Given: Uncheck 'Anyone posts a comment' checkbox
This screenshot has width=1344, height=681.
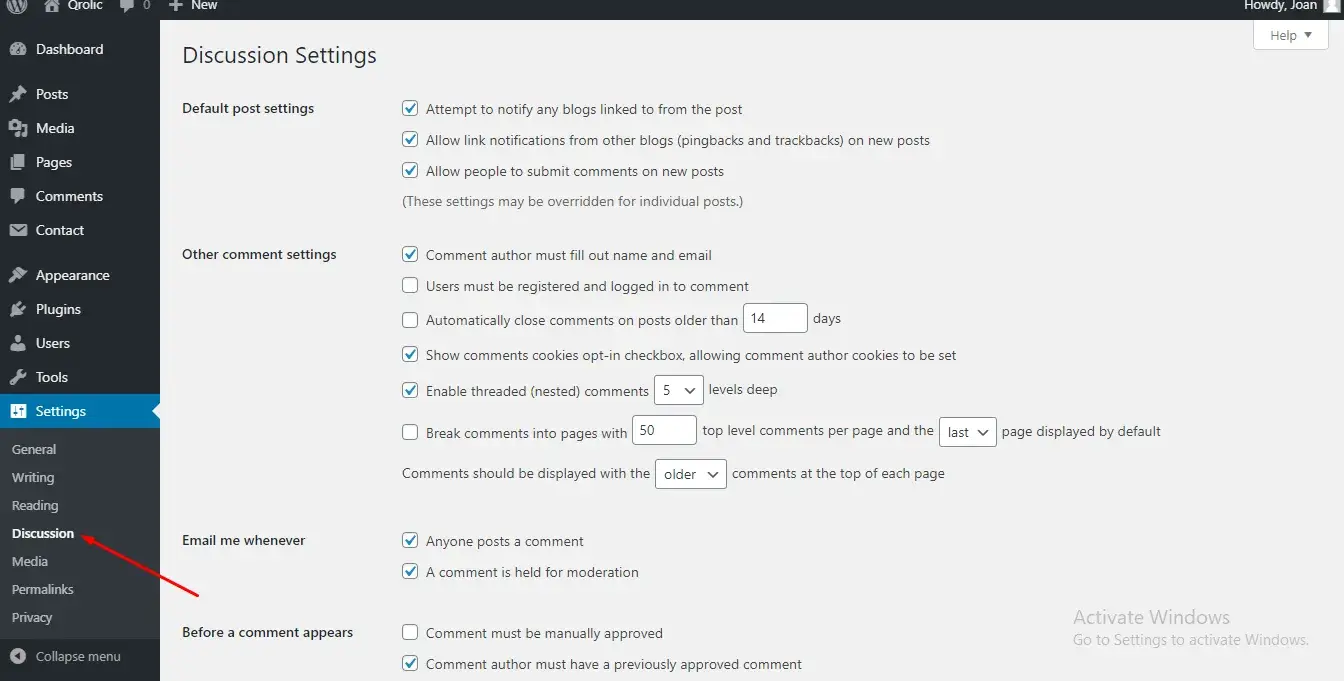Looking at the screenshot, I should pos(410,540).
